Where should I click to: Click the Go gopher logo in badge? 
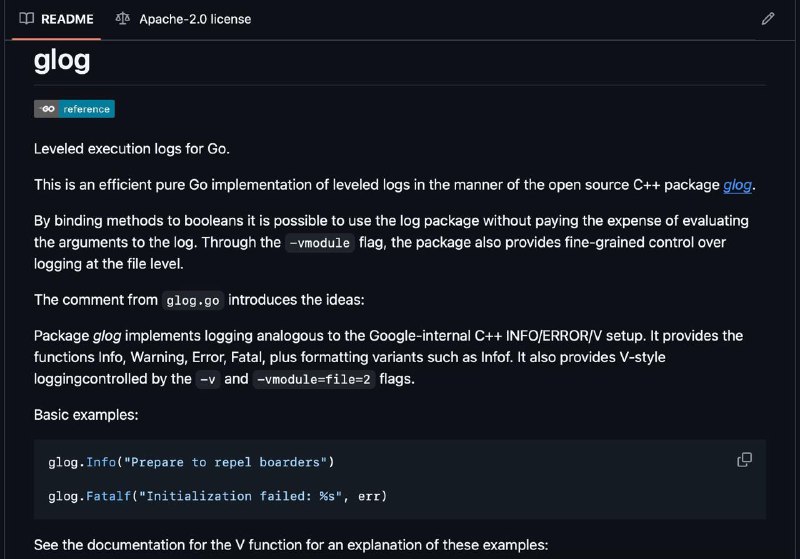(x=47, y=109)
